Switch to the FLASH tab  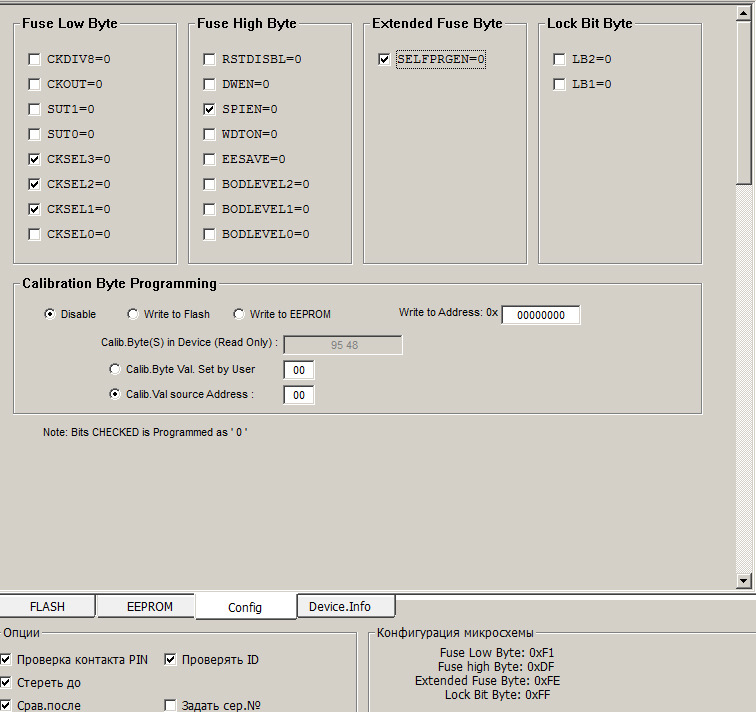tap(47, 606)
